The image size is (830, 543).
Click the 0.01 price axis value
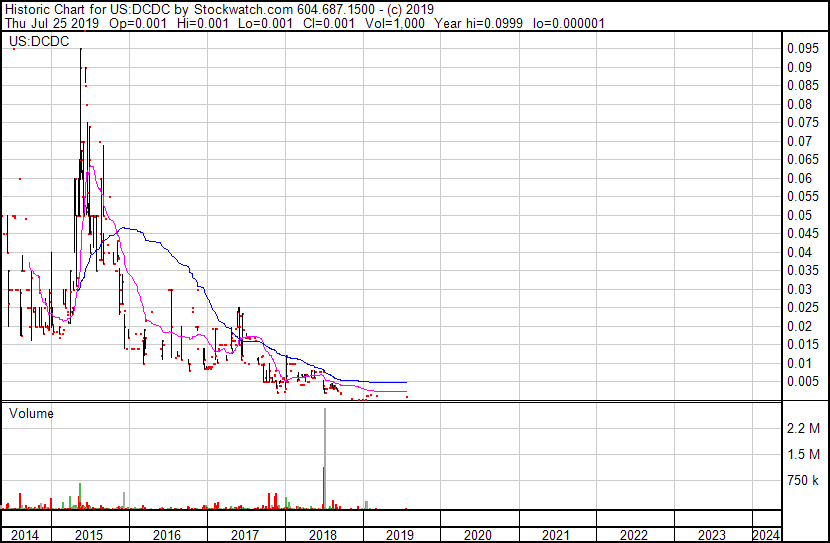coord(799,363)
